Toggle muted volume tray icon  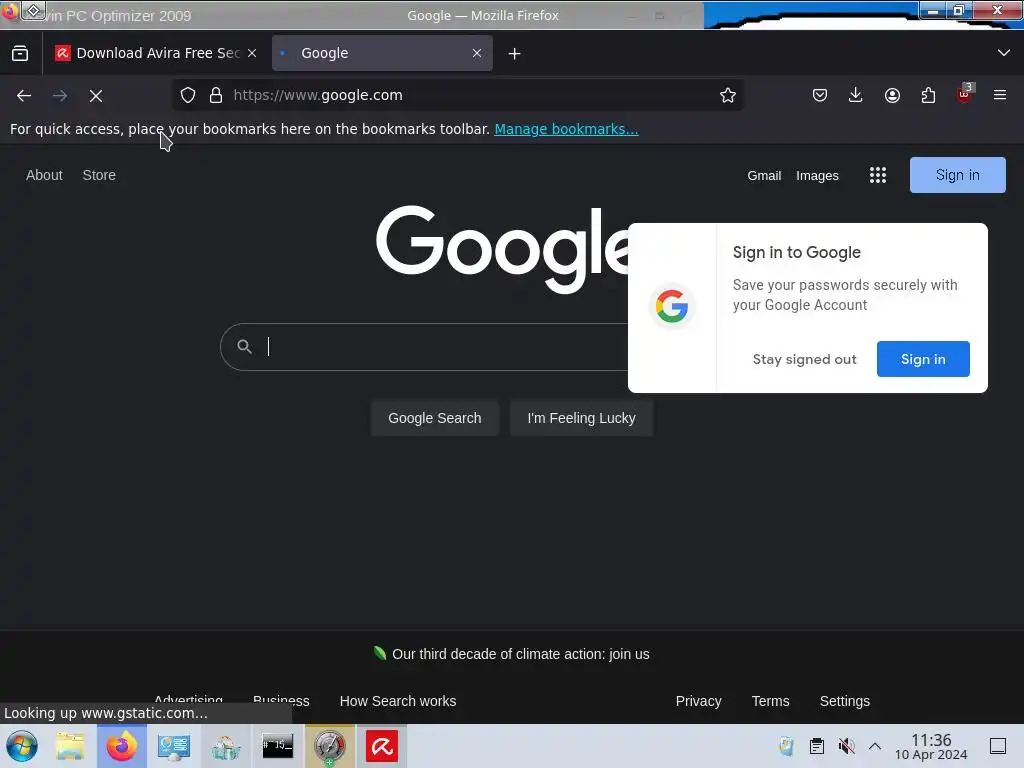point(846,746)
